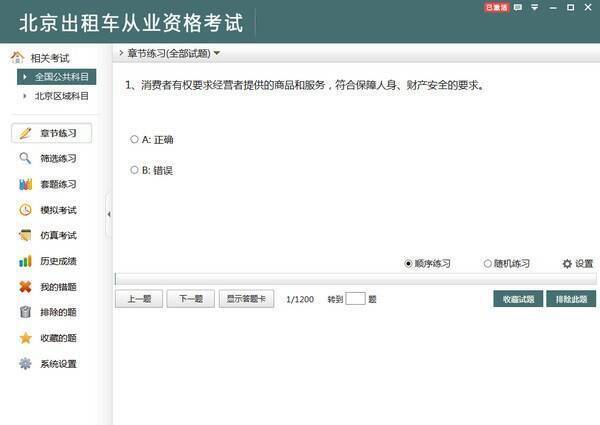Expand arrow before 章节练习 breadcrumb
This screenshot has height=425, width=600.
click(121, 53)
